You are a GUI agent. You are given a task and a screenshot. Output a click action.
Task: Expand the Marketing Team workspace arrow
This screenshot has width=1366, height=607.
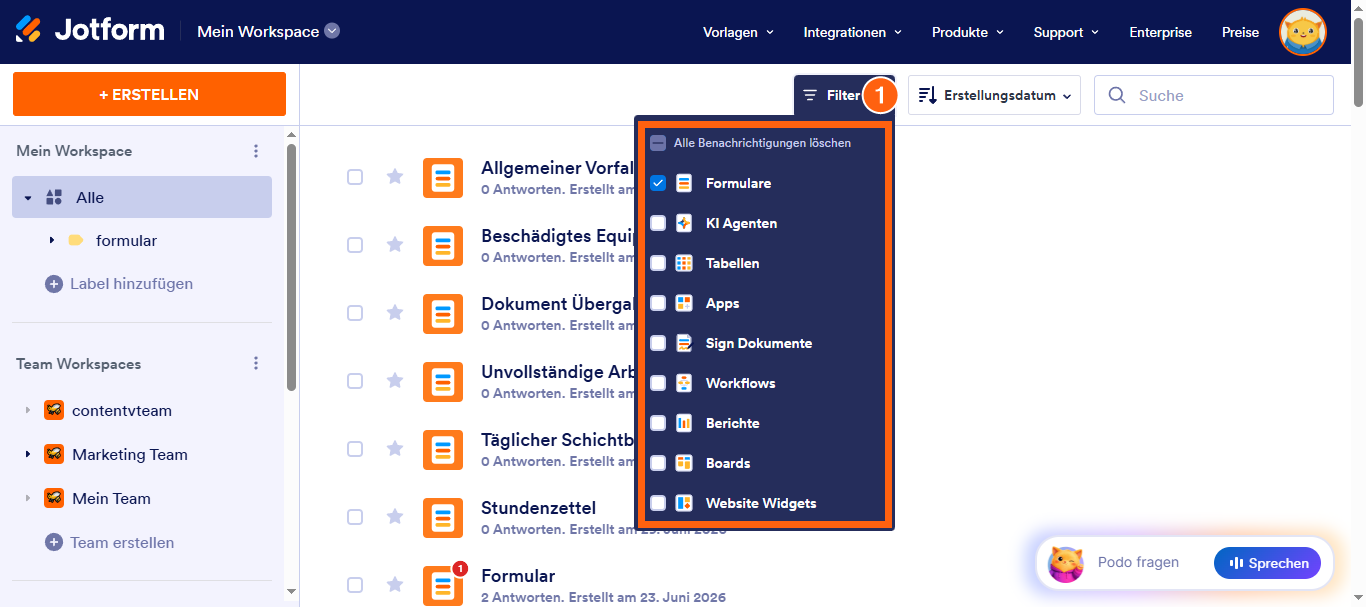point(28,455)
